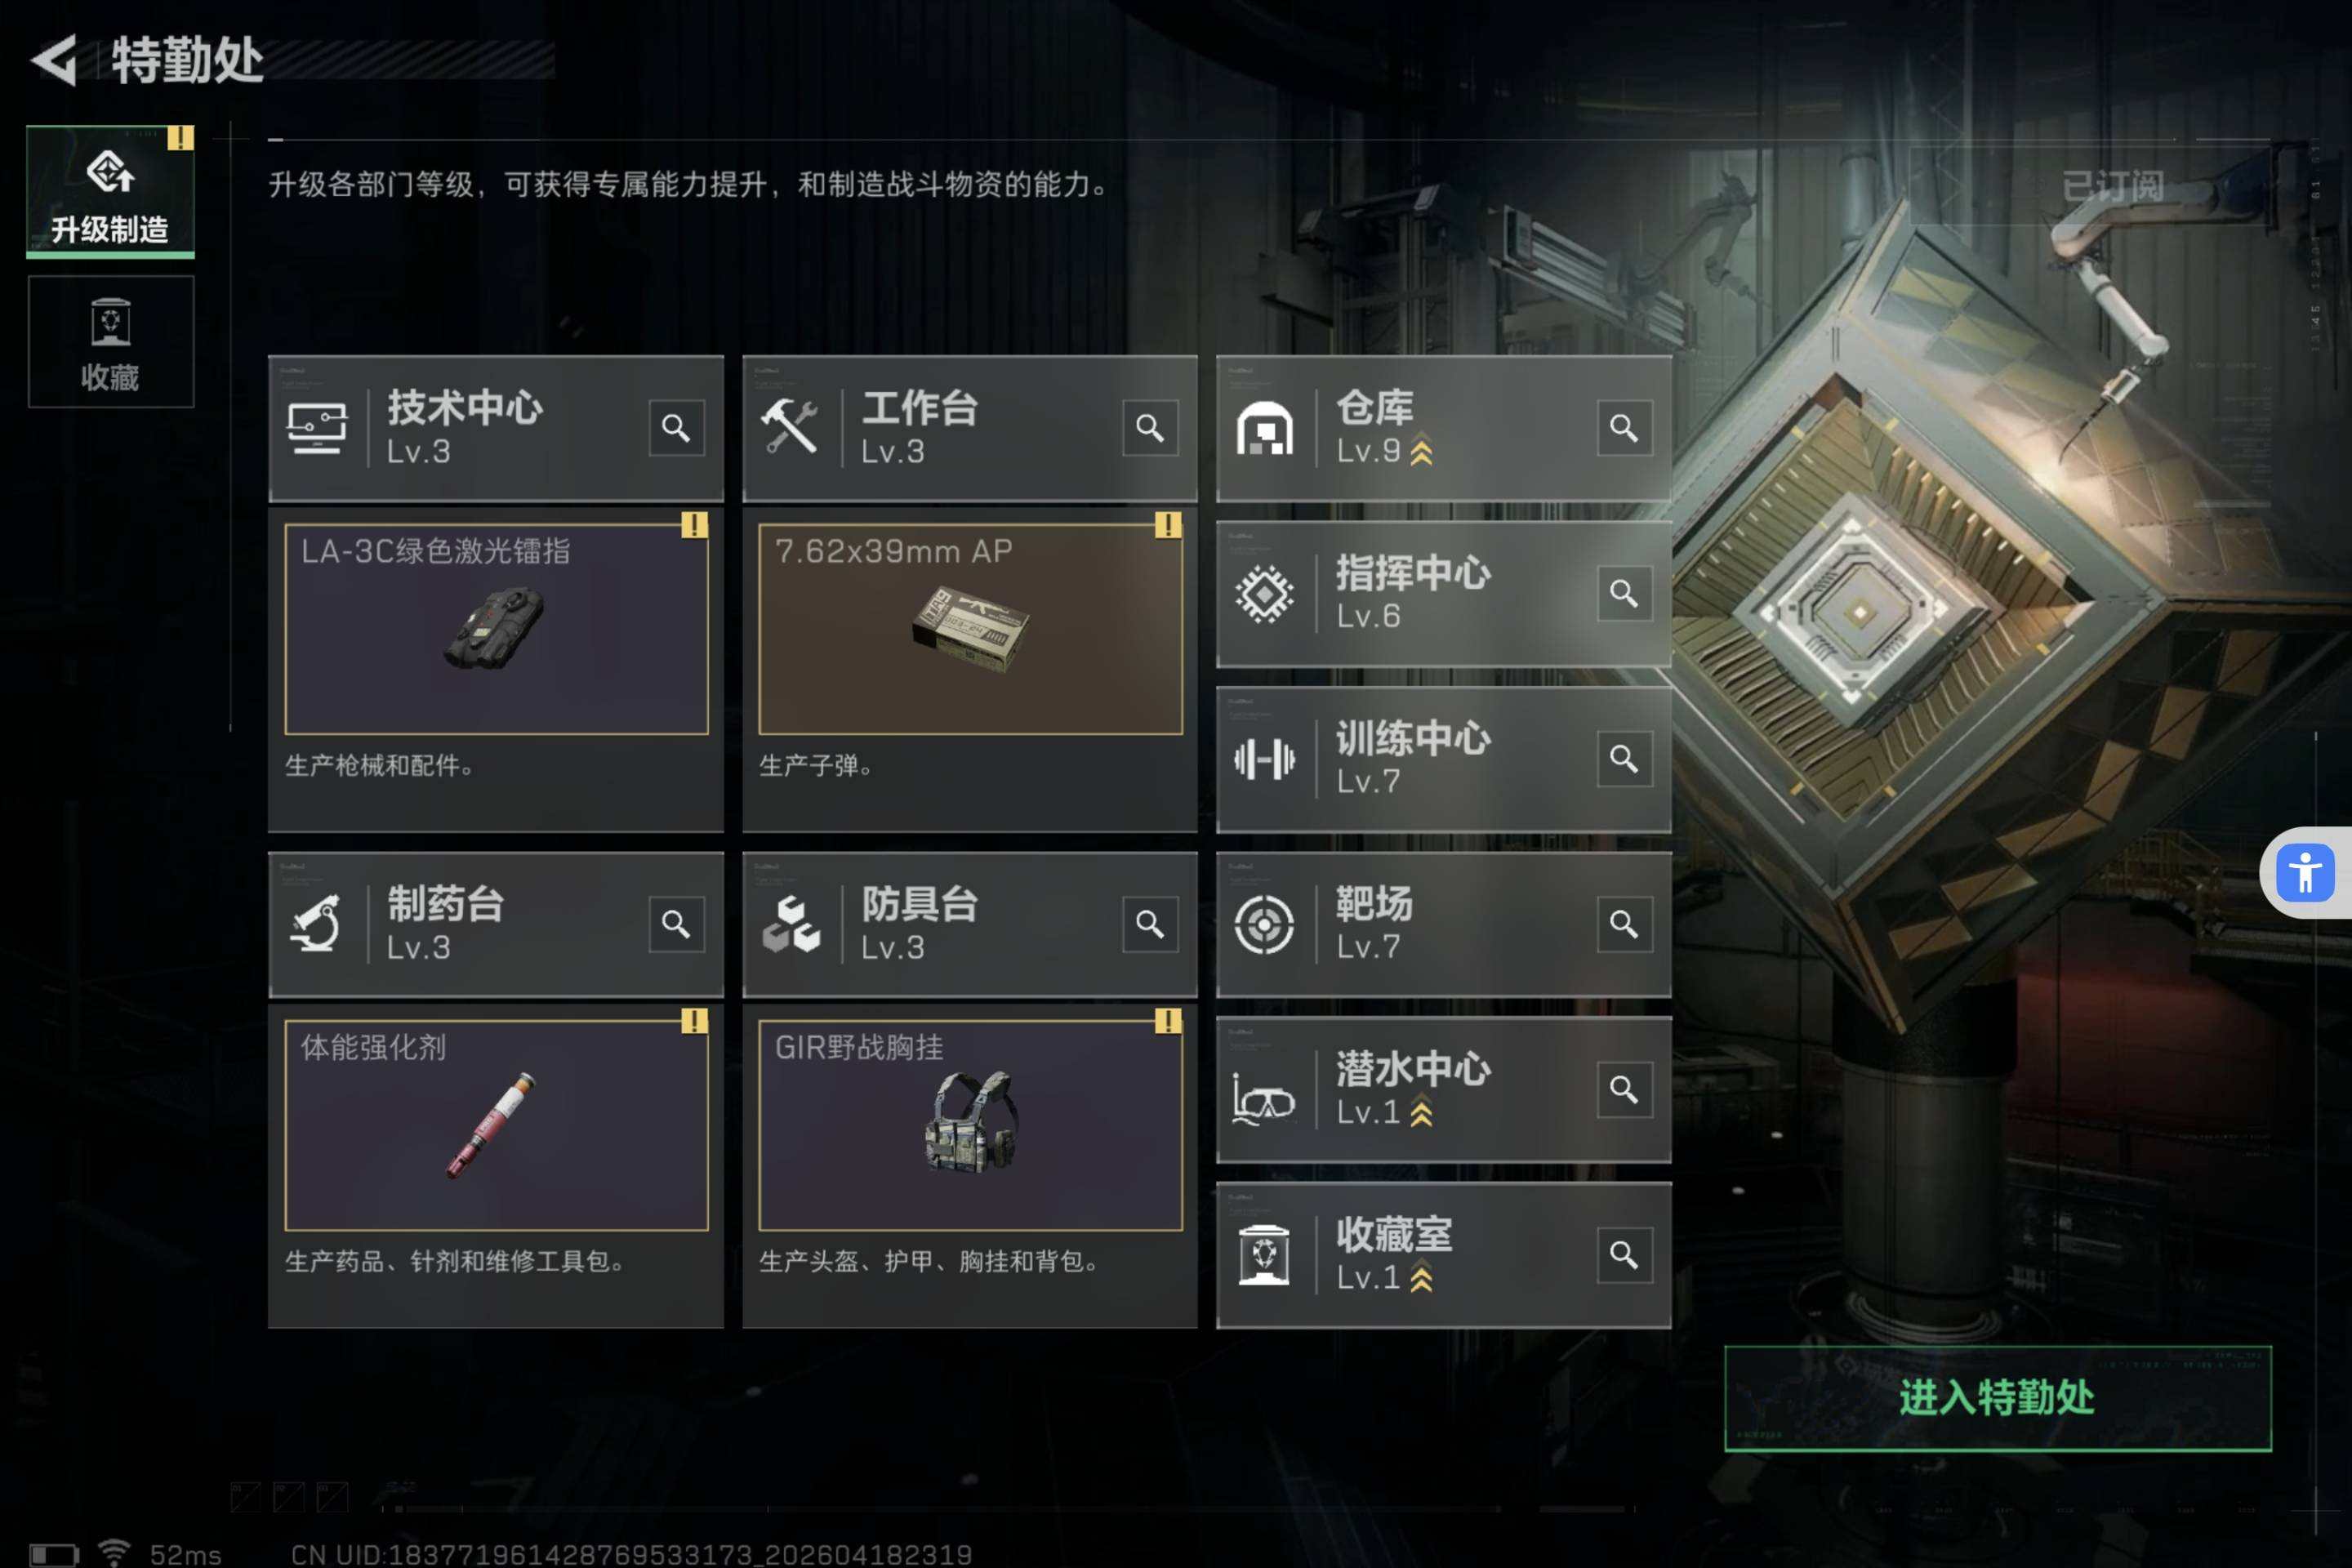Open the 指挥中心 magnifier icon

coord(1624,593)
